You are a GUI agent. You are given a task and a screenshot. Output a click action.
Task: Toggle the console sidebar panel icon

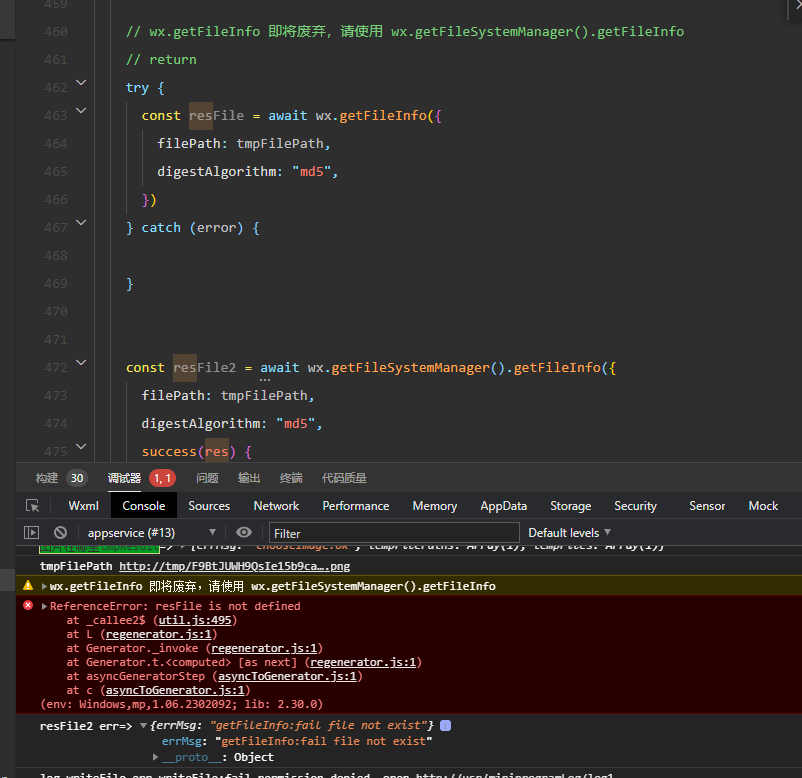tap(32, 532)
